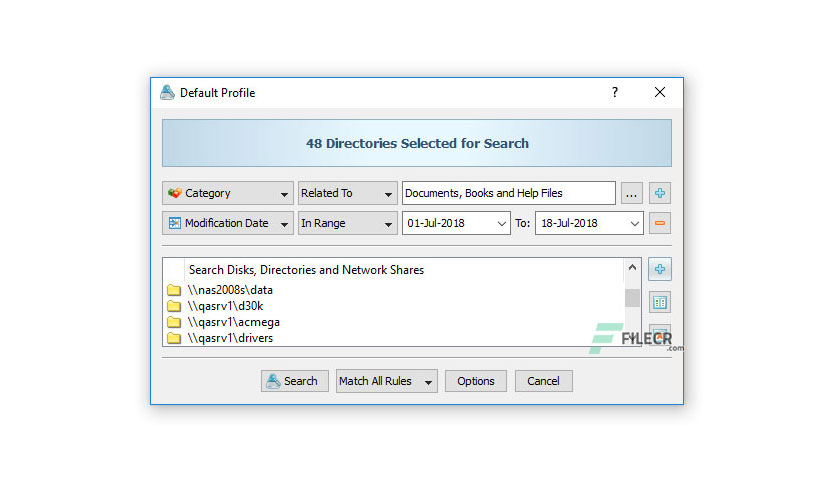Add a new search rule with plus icon beside Category row
Image resolution: width=836 pixels, height=484 pixels.
point(660,193)
